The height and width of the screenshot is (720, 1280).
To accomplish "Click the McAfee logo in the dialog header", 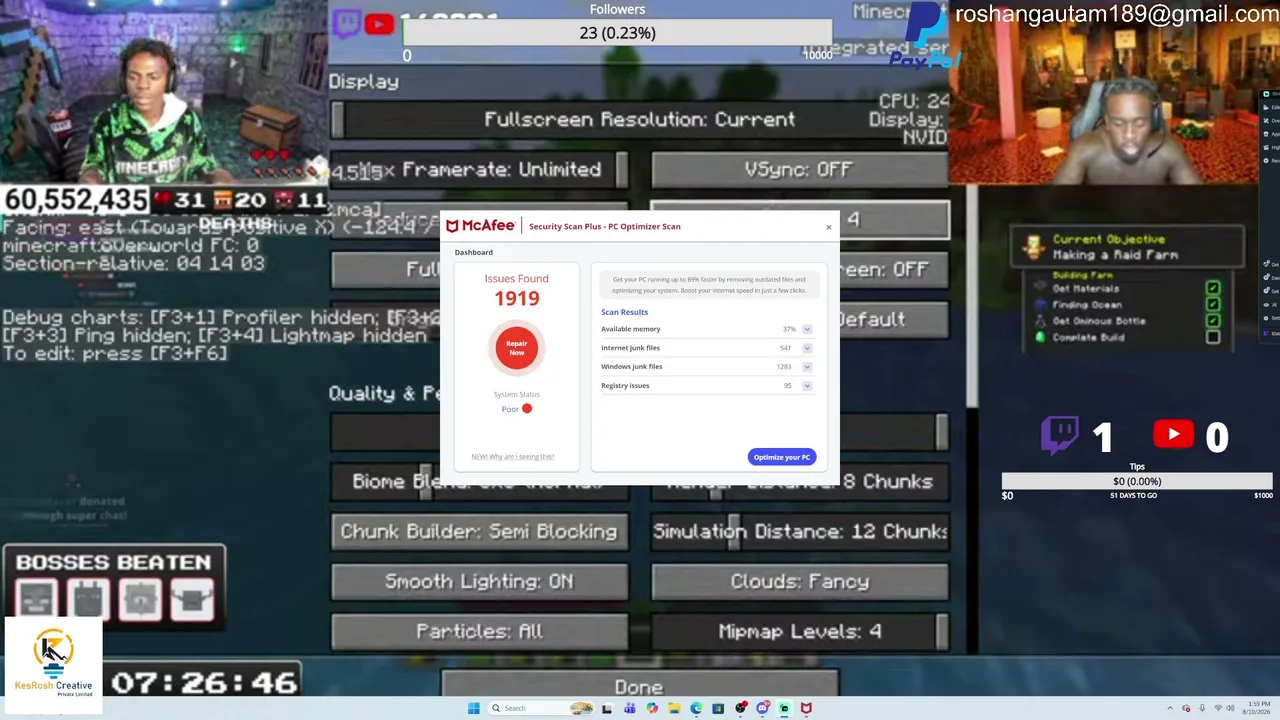I will pos(480,226).
